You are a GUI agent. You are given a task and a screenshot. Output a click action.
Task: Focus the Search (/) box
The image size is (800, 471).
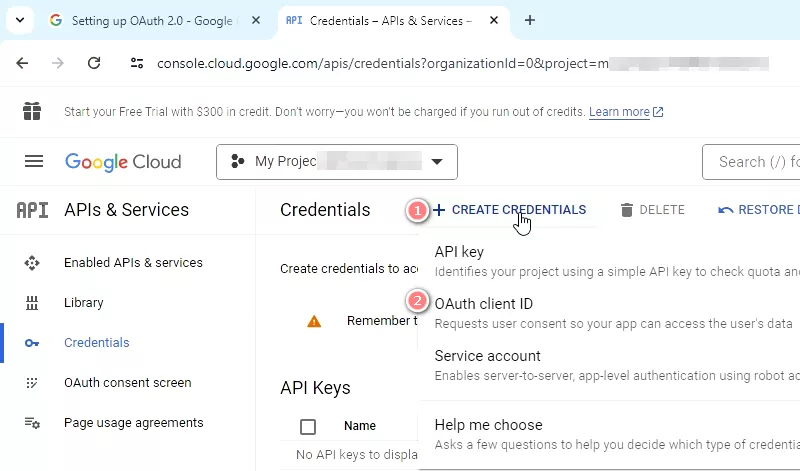coord(751,162)
